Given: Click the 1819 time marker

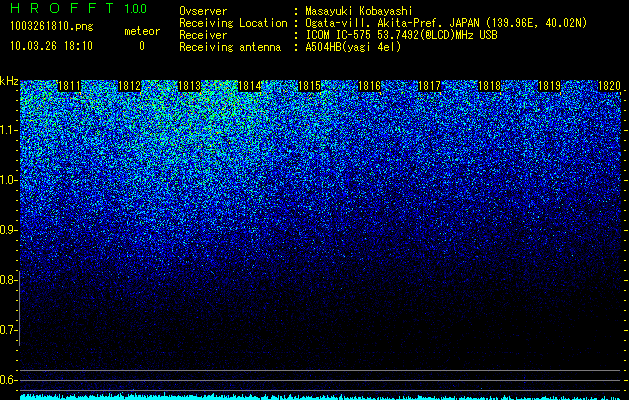Looking at the screenshot, I should click(549, 86).
